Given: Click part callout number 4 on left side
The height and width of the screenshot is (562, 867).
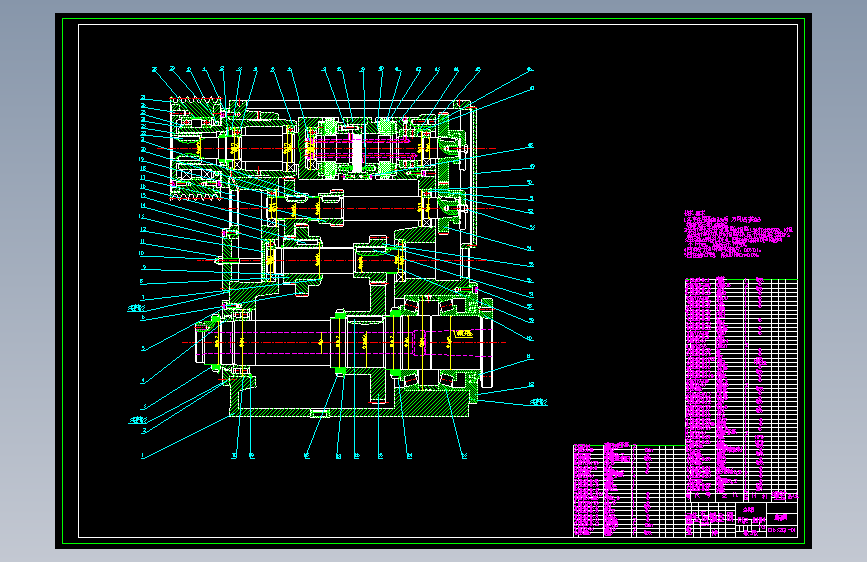Looking at the screenshot, I should click(143, 381).
